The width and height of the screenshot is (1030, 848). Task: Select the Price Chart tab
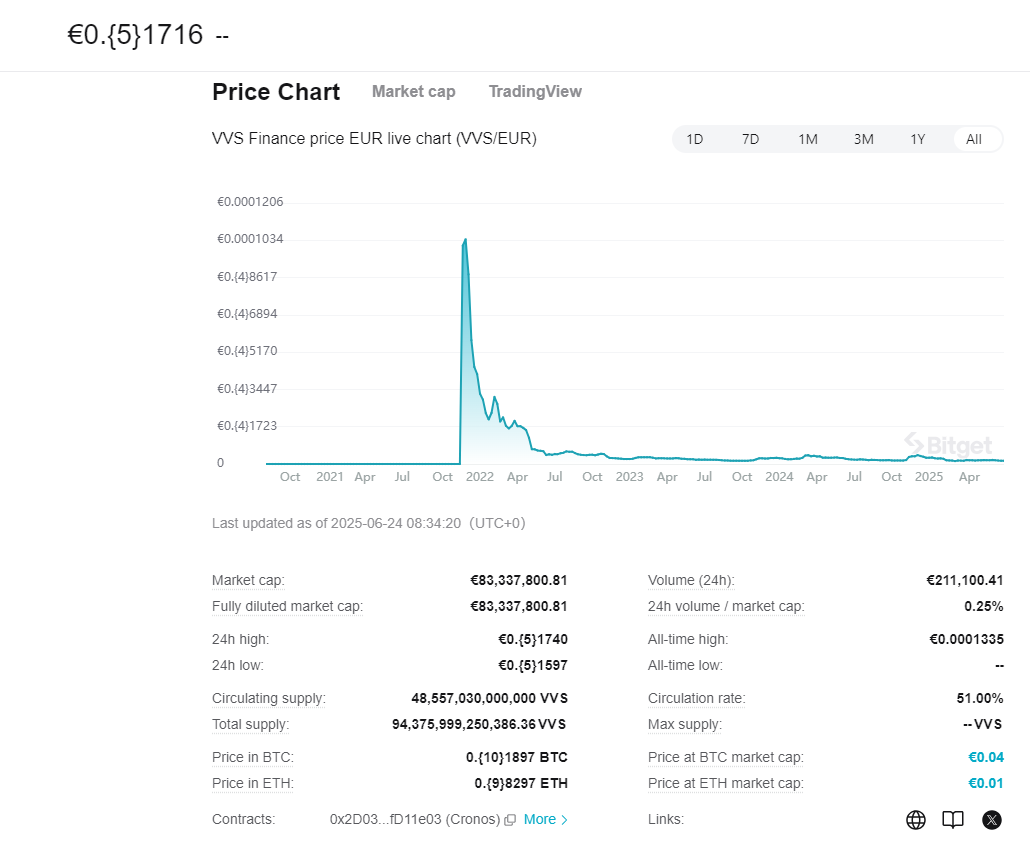[x=276, y=92]
